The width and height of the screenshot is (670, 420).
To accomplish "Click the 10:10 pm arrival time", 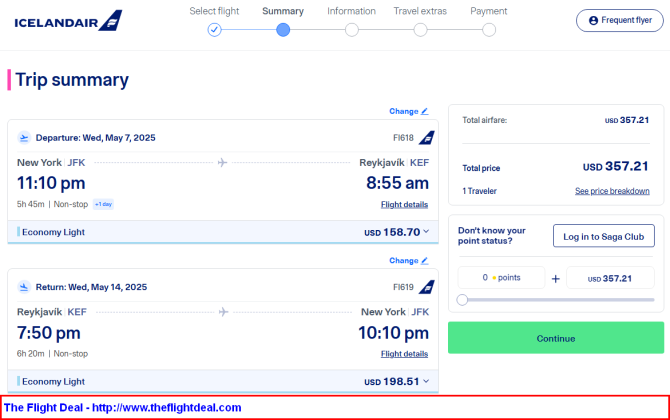I will (x=394, y=333).
